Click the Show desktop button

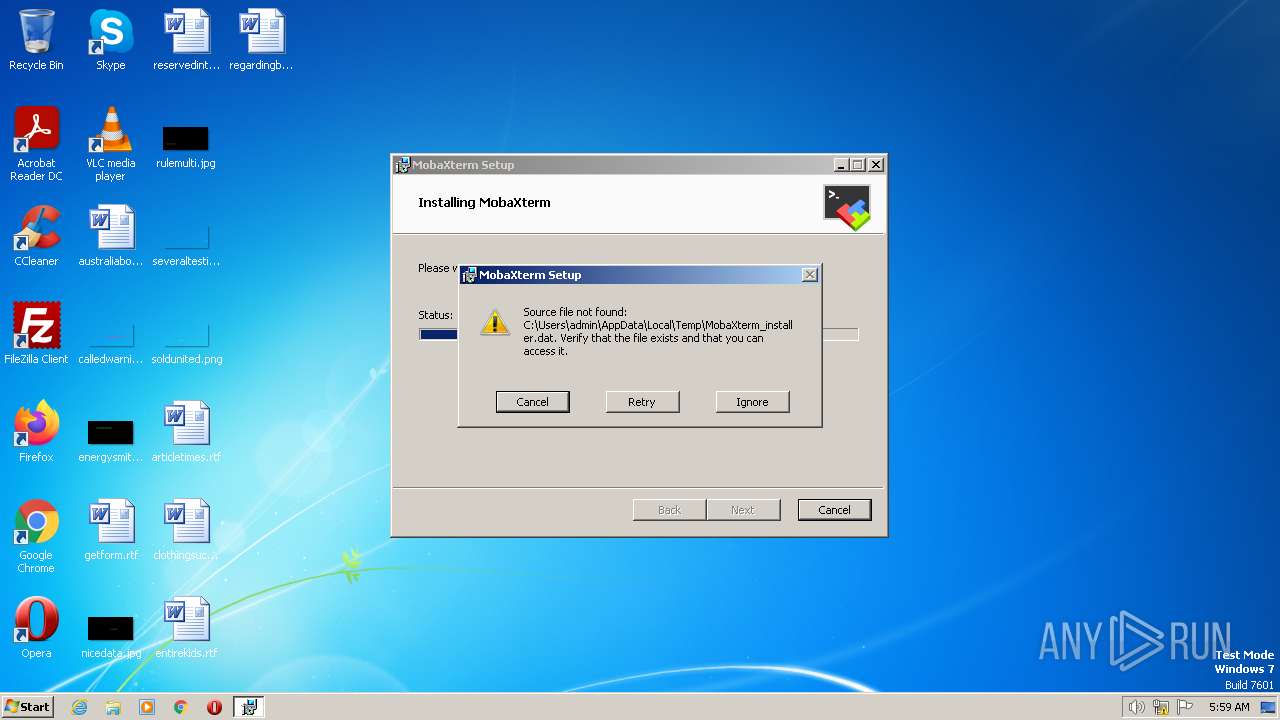click(1270, 707)
